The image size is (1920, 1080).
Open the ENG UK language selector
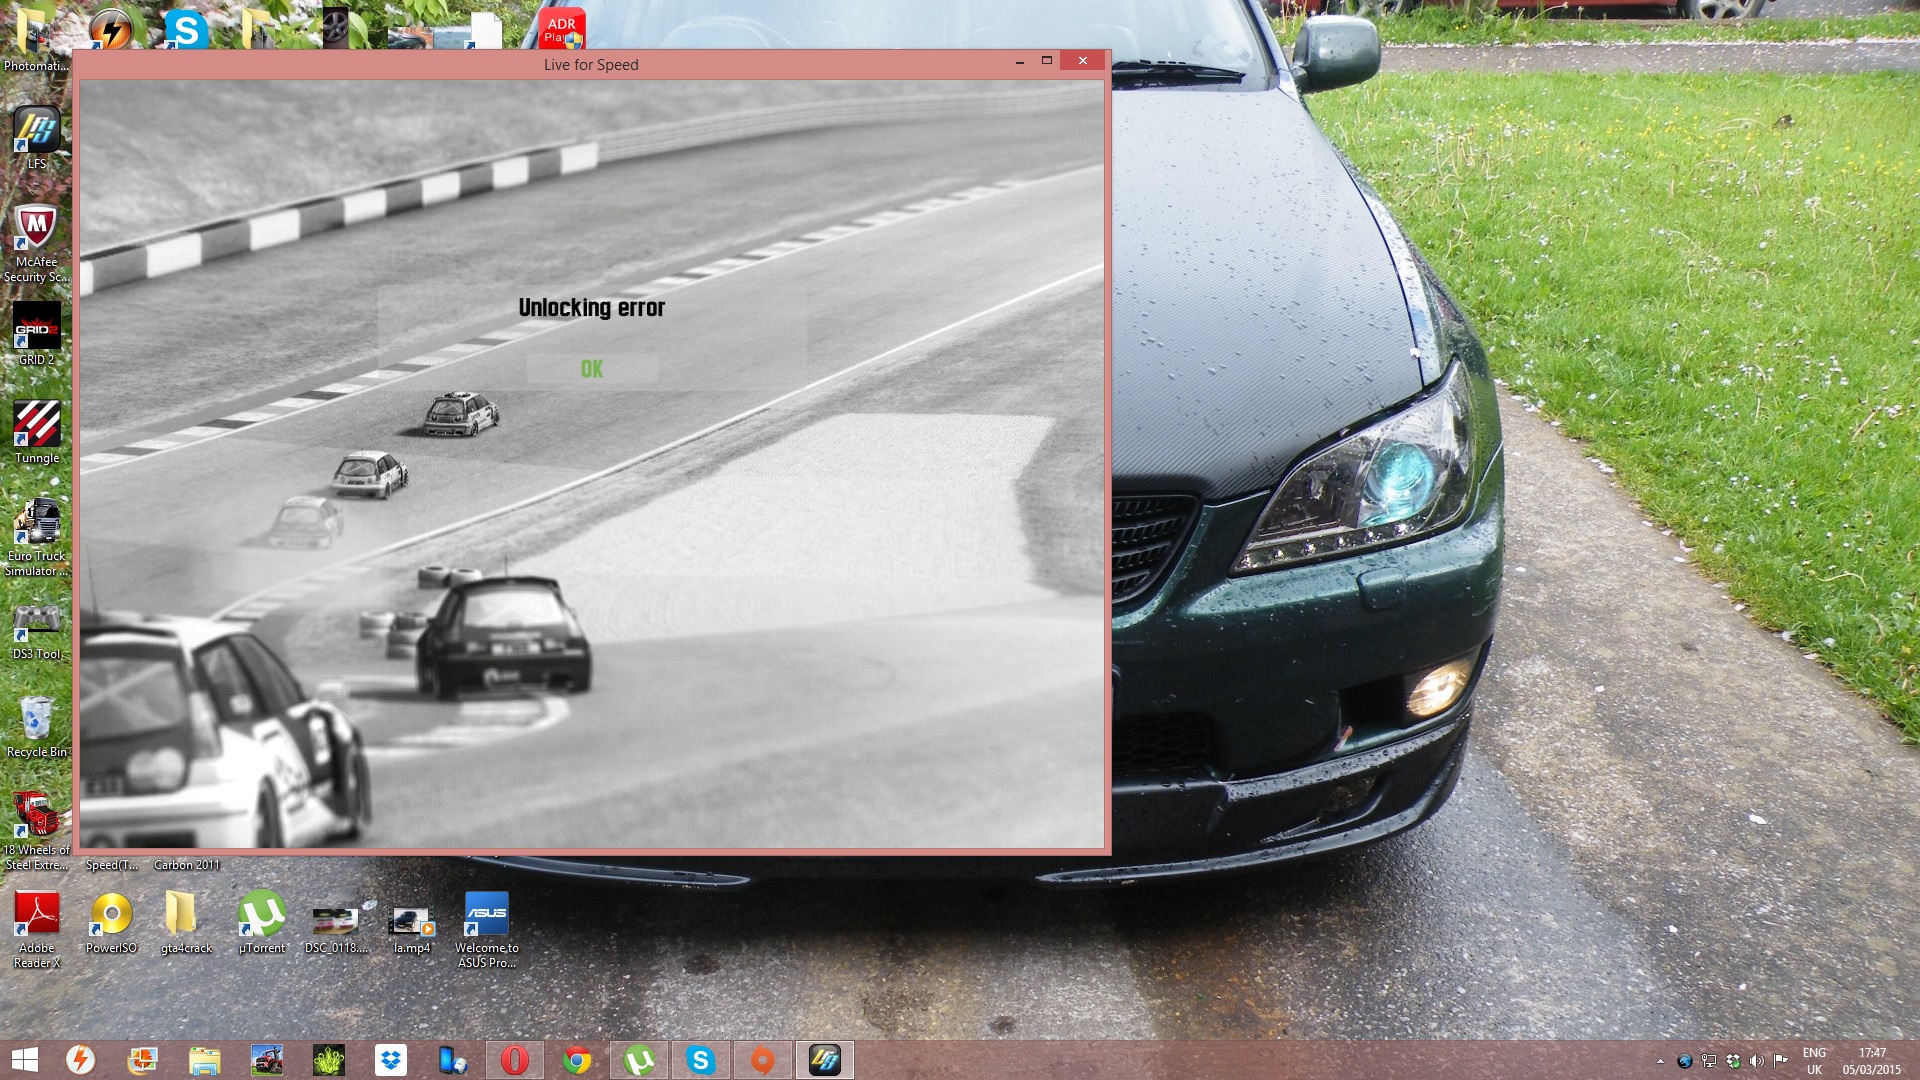(1814, 1061)
